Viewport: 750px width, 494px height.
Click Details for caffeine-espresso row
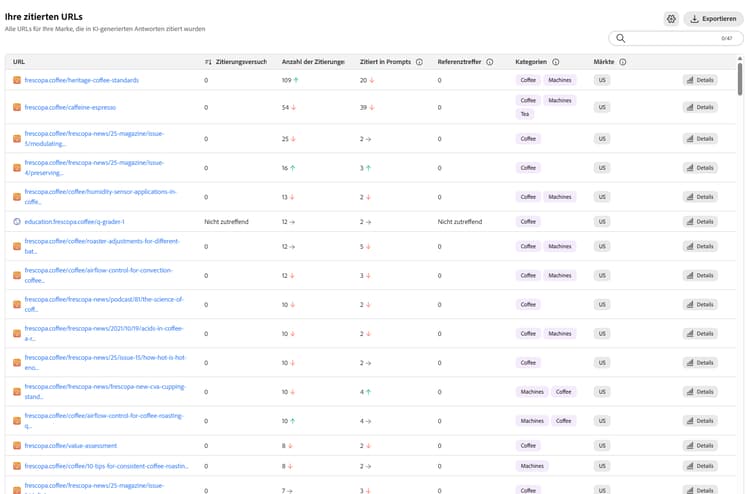point(700,107)
